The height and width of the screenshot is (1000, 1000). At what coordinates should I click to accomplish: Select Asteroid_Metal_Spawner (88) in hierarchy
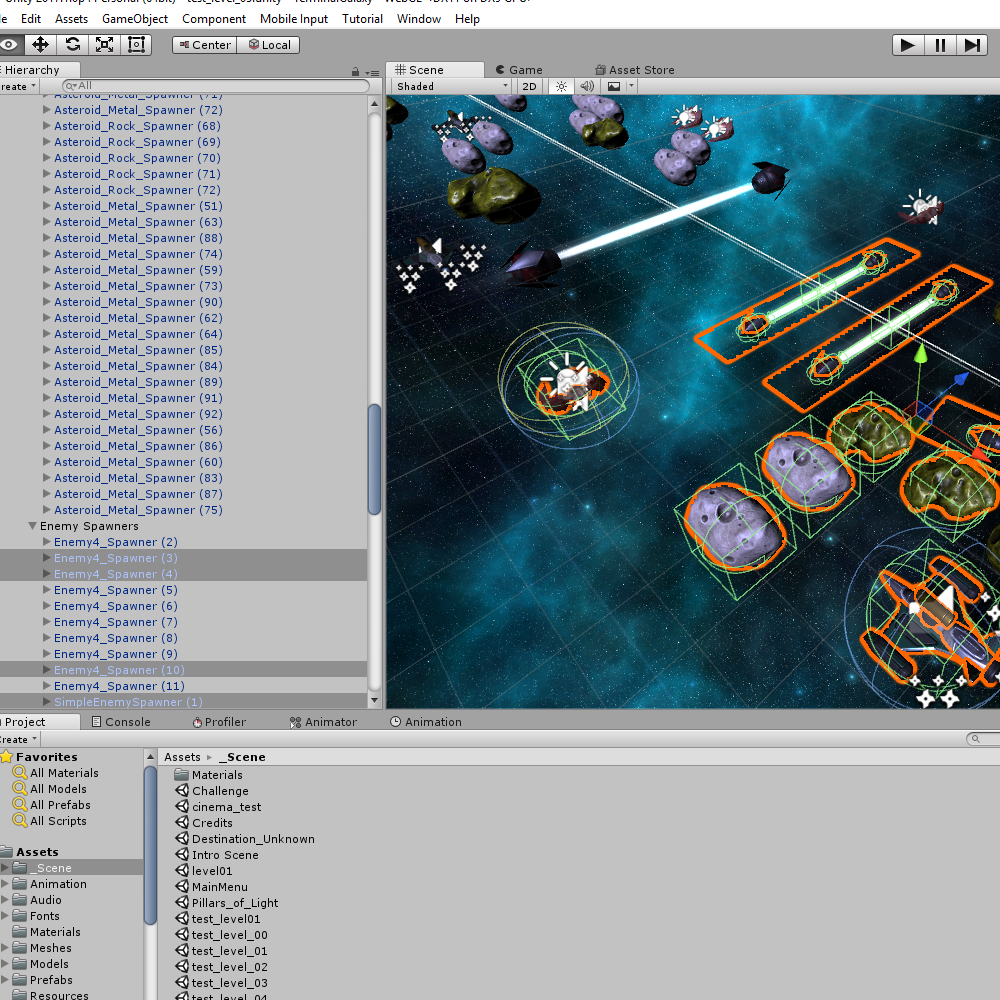coord(138,238)
